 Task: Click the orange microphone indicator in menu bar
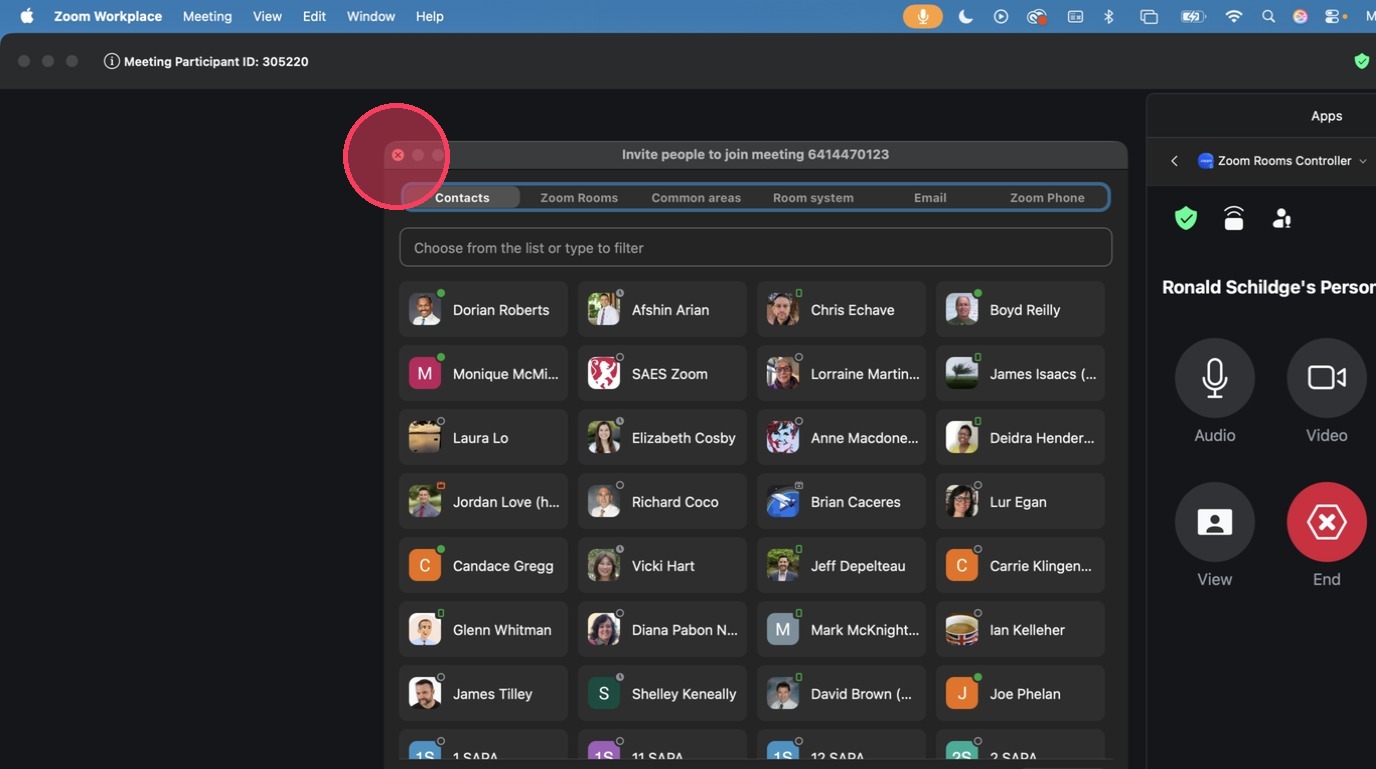click(x=922, y=16)
